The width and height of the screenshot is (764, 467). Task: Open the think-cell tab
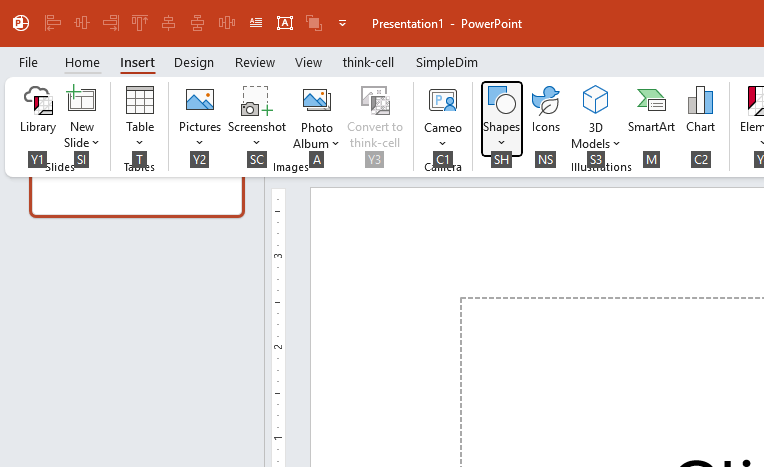(368, 62)
